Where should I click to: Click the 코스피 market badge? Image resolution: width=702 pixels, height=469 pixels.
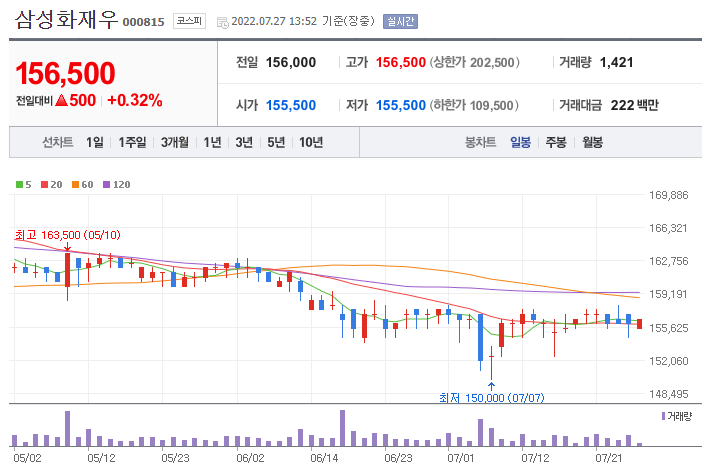(x=189, y=21)
